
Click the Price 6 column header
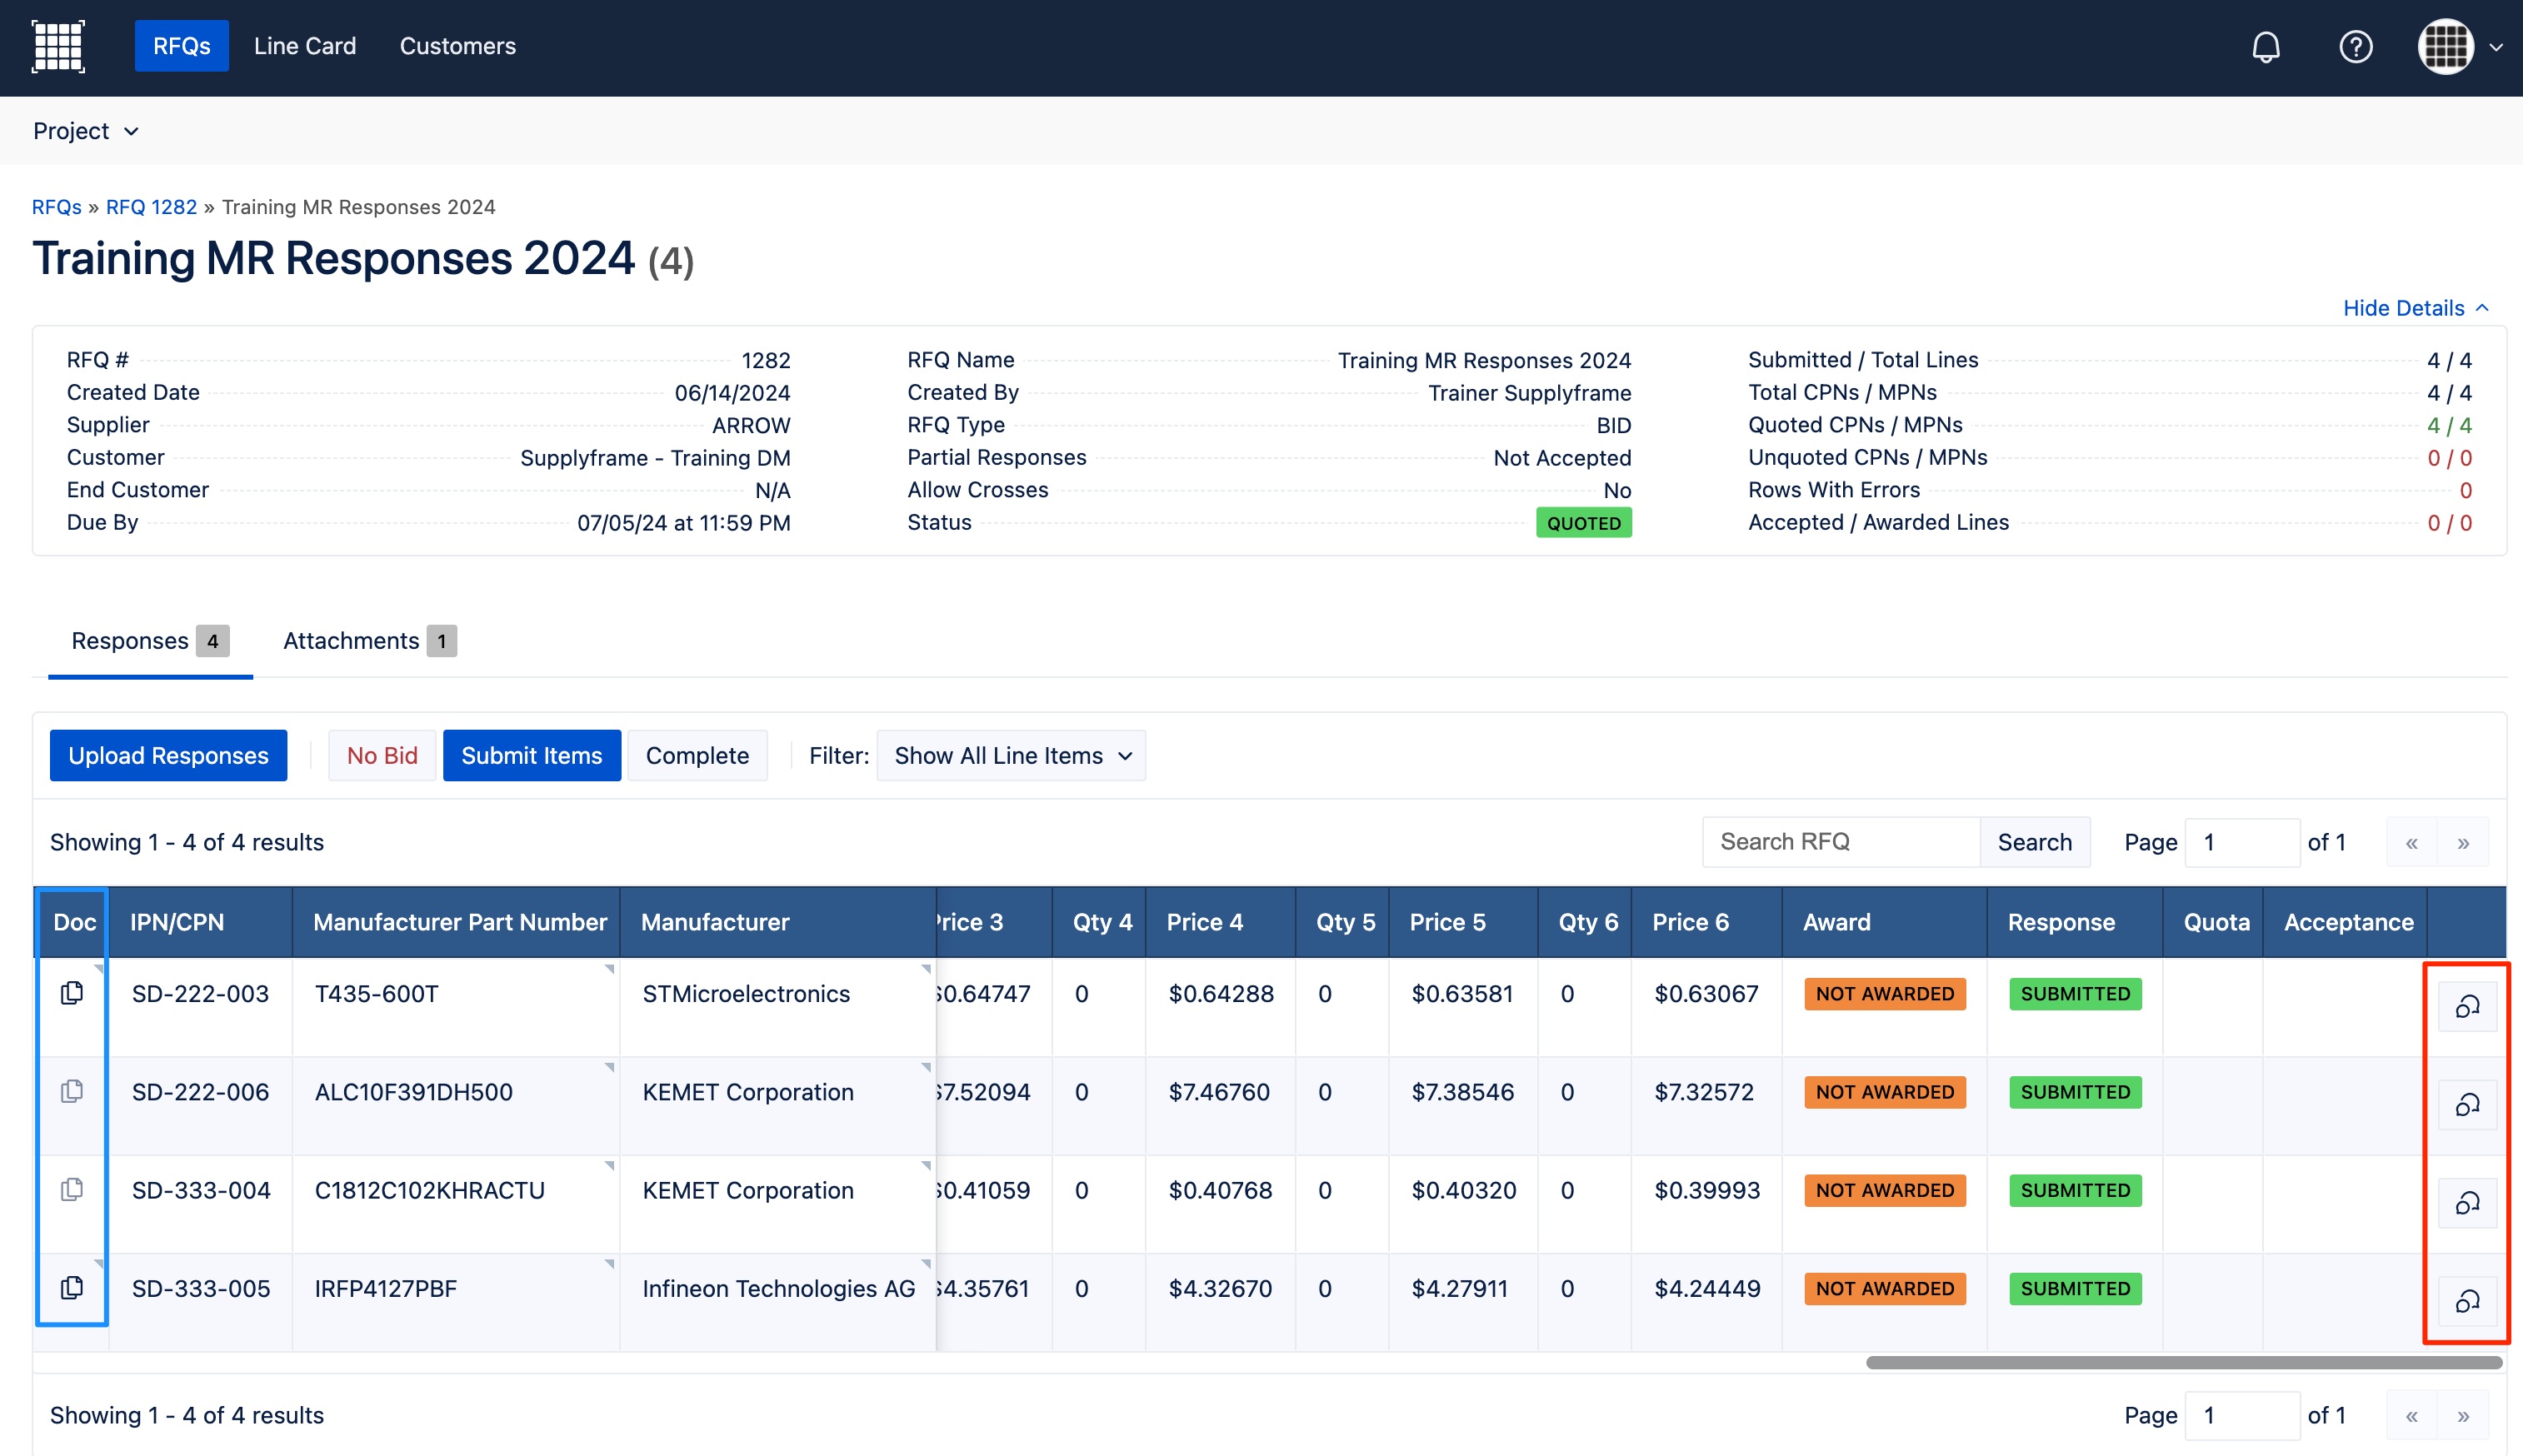[x=1706, y=922]
